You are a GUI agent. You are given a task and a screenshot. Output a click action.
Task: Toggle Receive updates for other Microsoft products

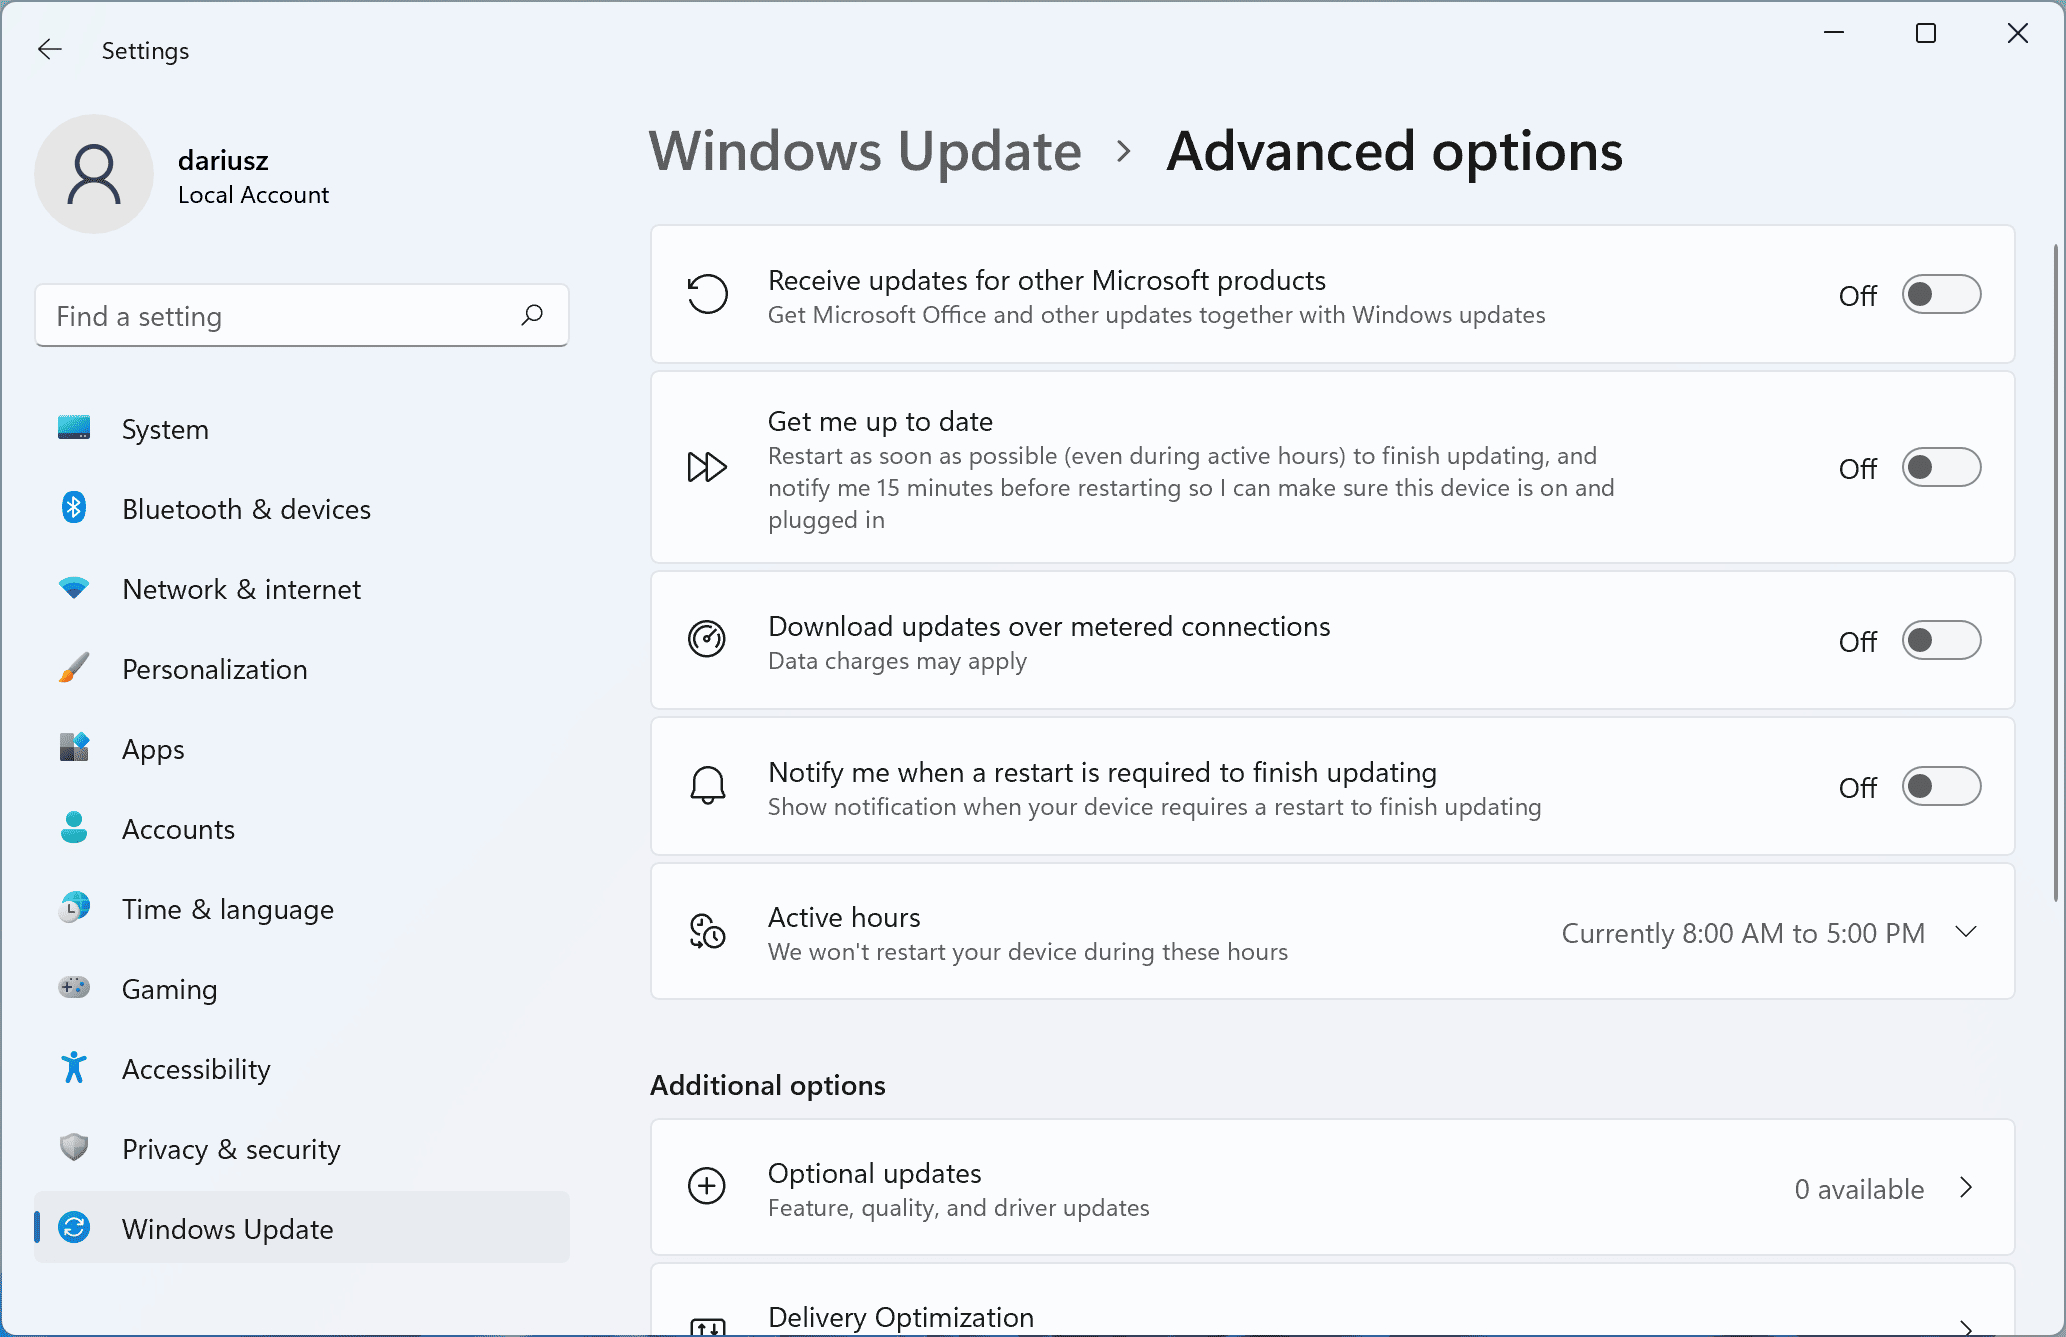[x=1941, y=295]
